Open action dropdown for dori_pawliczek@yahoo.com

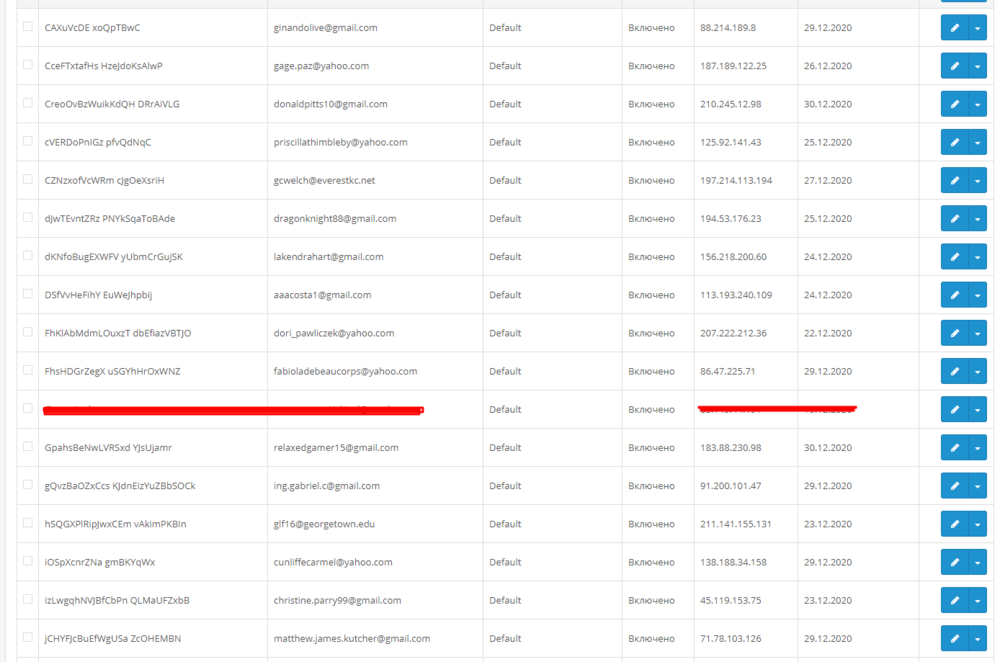(x=977, y=333)
